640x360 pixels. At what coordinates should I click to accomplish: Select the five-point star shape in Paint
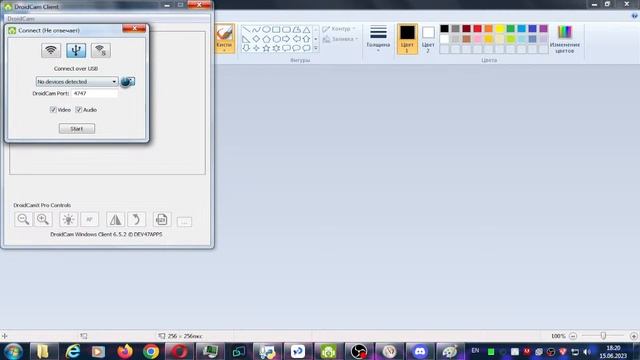[x=266, y=48]
